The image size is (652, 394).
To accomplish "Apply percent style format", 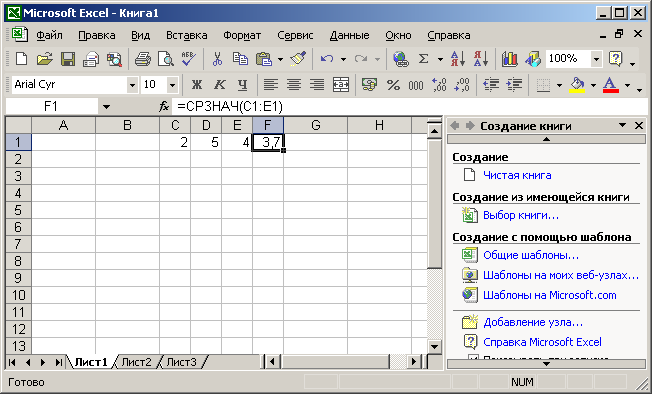I will pyautogui.click(x=393, y=85).
